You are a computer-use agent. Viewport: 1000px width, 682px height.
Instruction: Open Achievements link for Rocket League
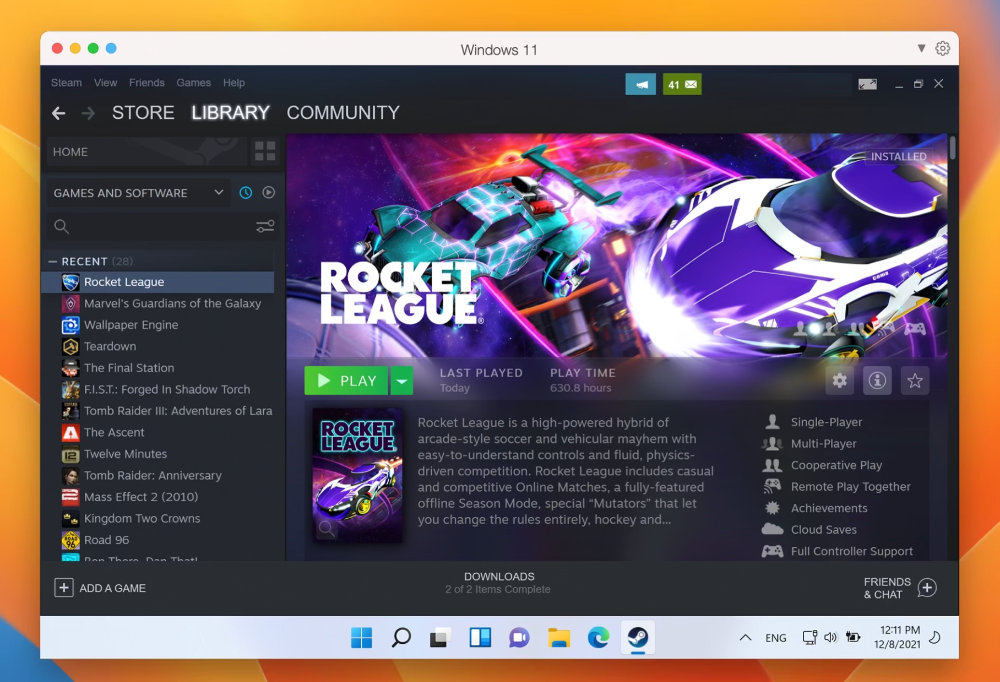tap(829, 508)
